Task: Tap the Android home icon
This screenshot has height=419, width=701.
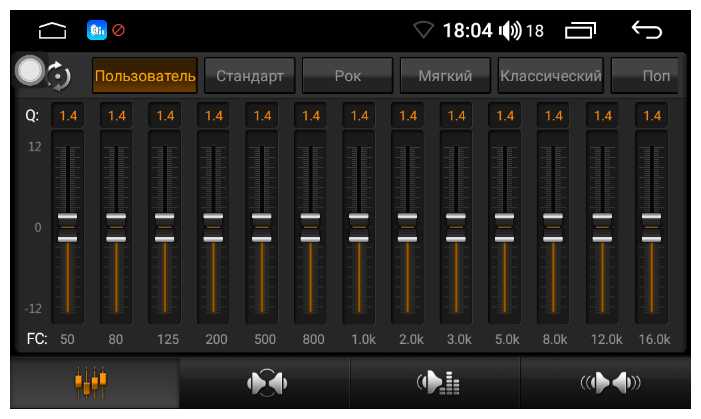Action: [52, 30]
